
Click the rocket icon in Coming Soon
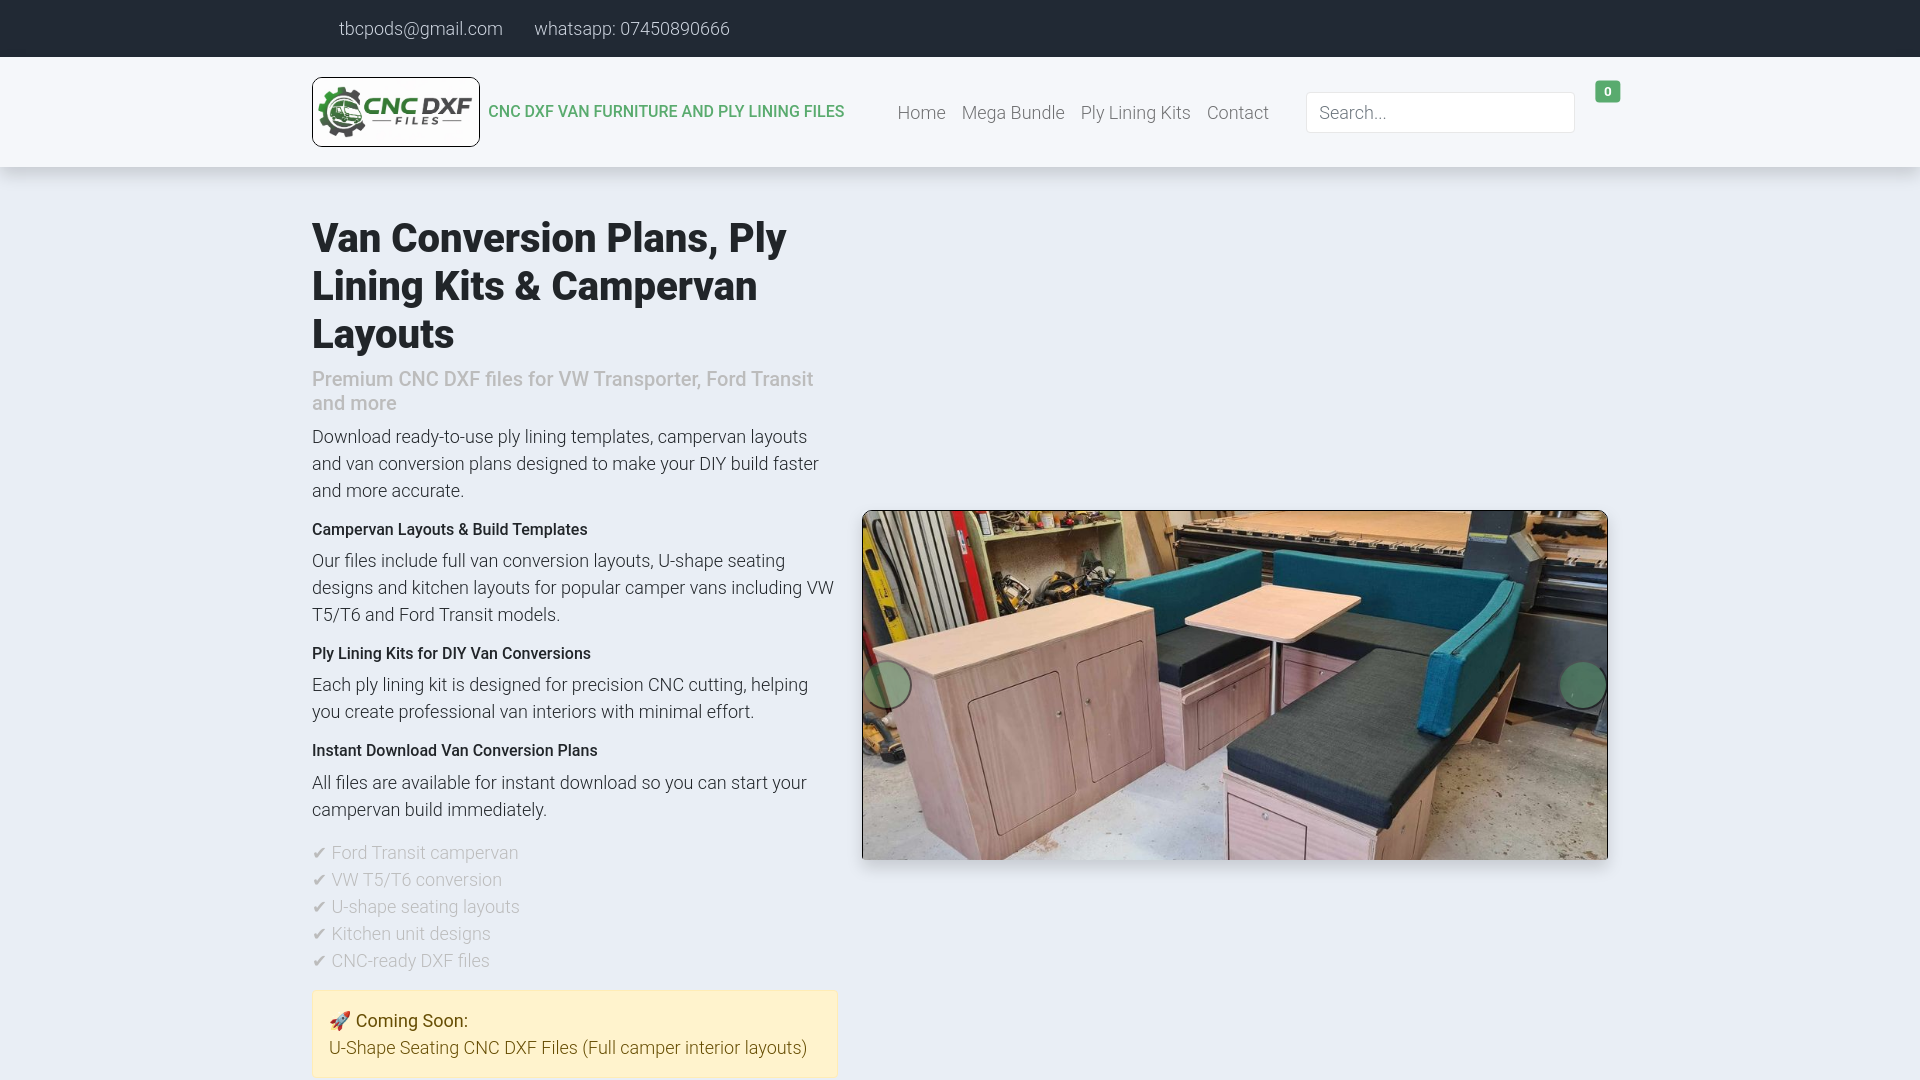click(x=340, y=1021)
